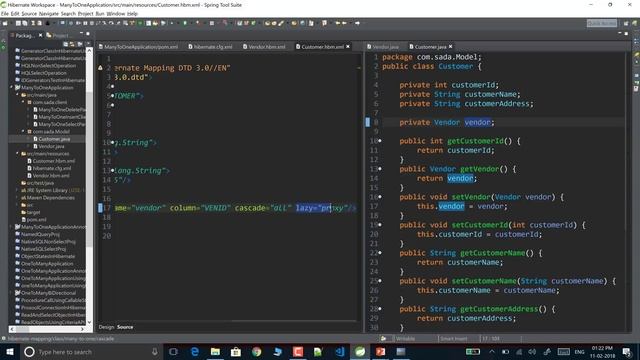Click the Forward navigation arrow in toolbar
This screenshot has height=360, width=640.
click(x=357, y=23)
